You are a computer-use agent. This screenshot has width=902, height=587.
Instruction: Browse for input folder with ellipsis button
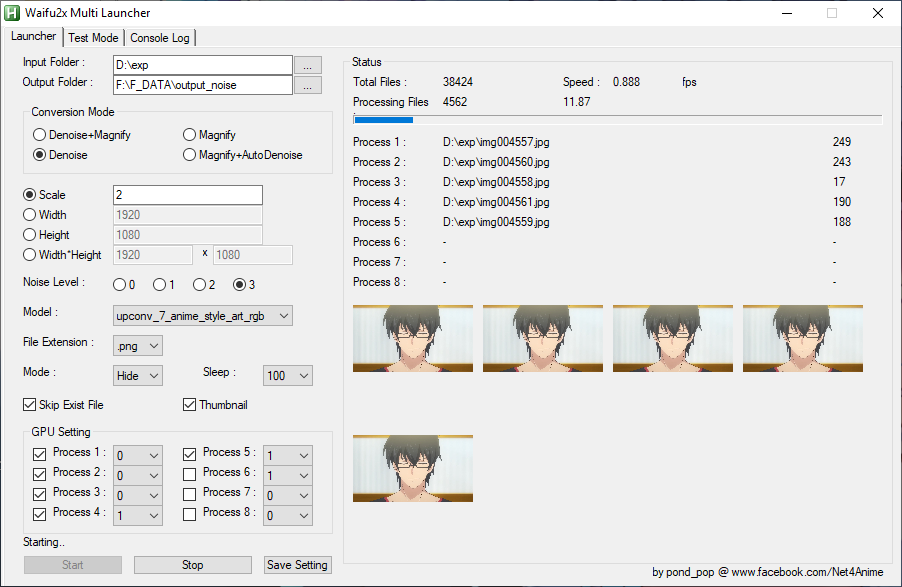[308, 65]
